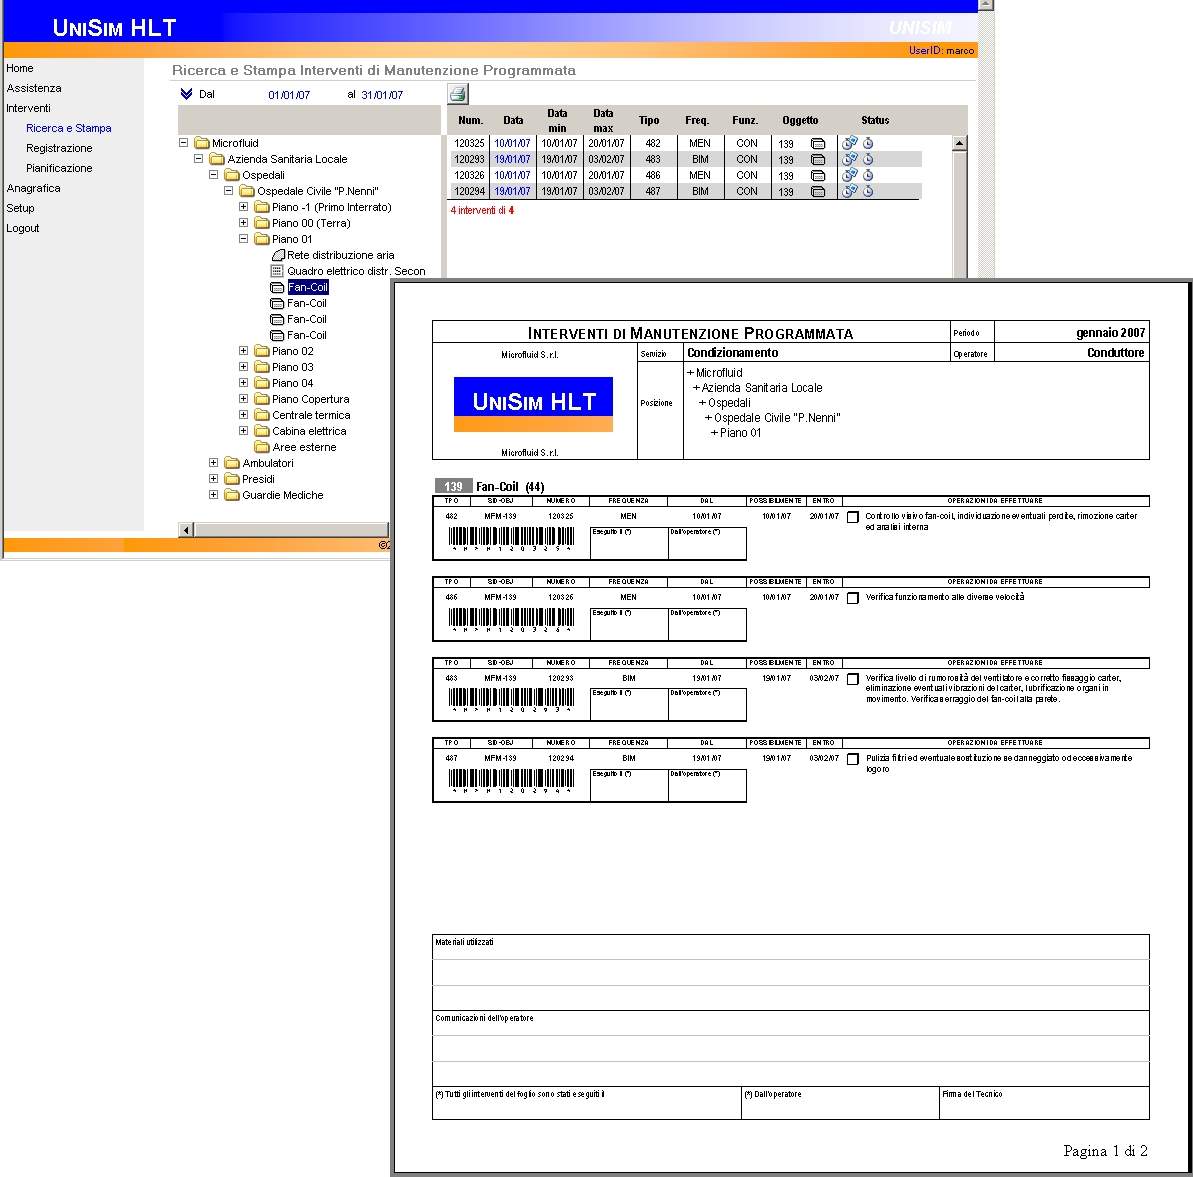Click the printer icon above the table

[x=457, y=94]
